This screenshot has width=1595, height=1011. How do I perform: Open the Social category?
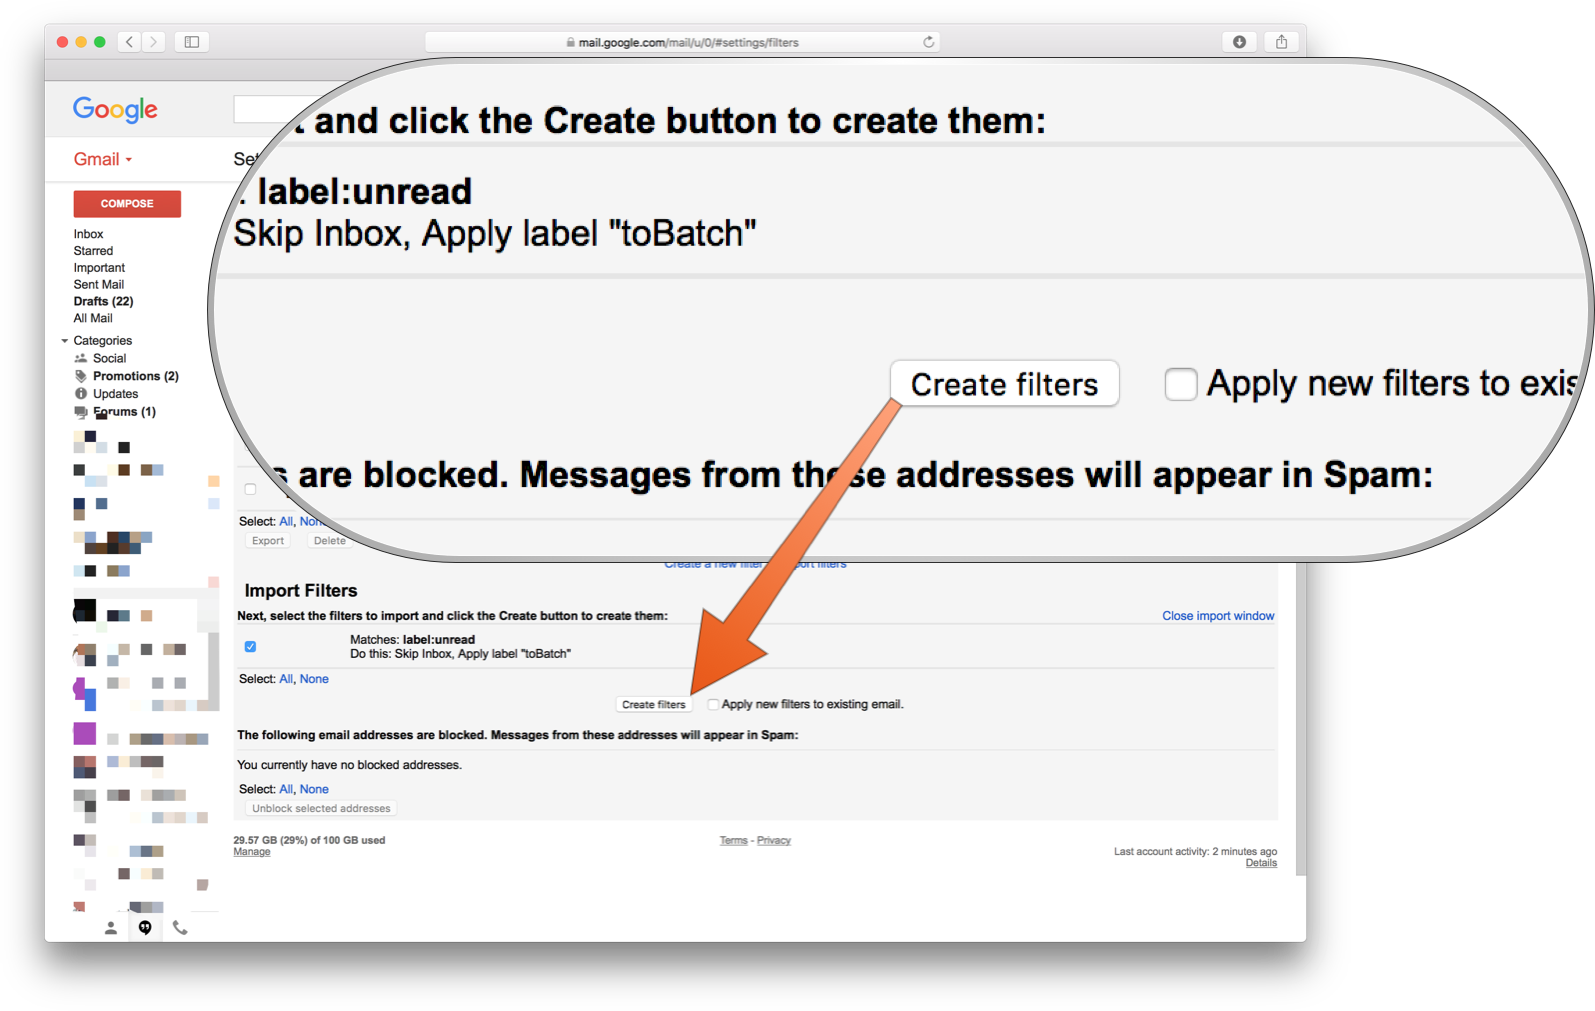[109, 358]
